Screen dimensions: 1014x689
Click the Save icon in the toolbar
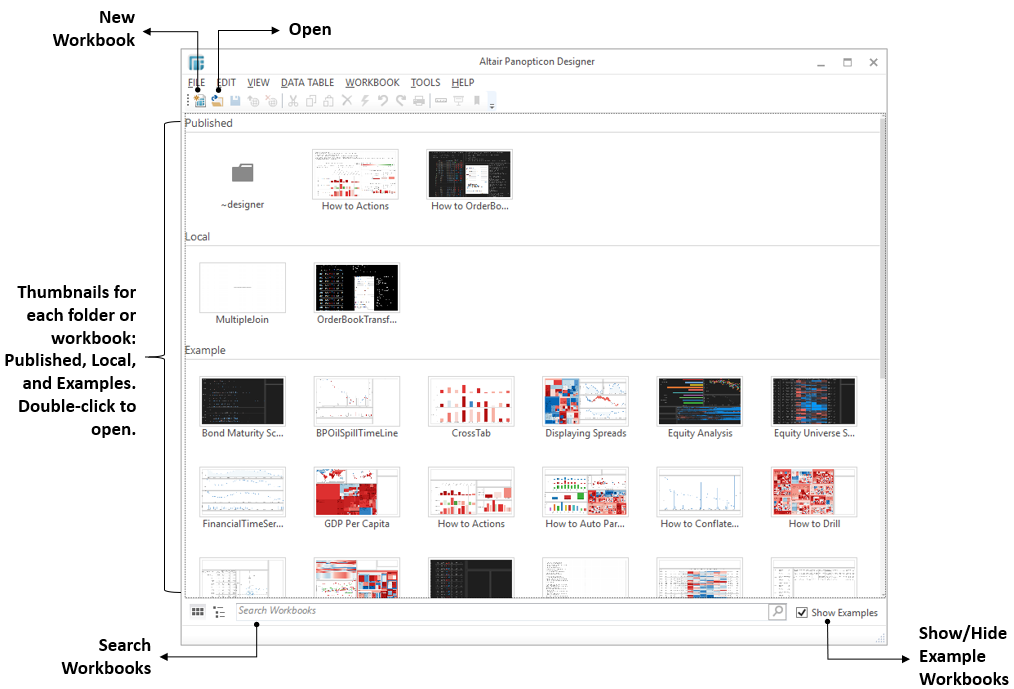(235, 101)
